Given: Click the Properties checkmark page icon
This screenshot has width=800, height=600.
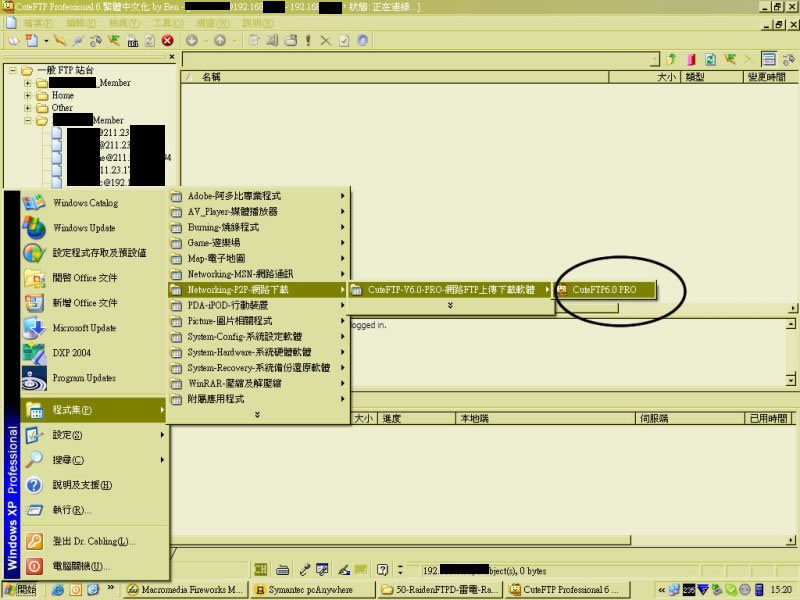Looking at the screenshot, I should 344,40.
